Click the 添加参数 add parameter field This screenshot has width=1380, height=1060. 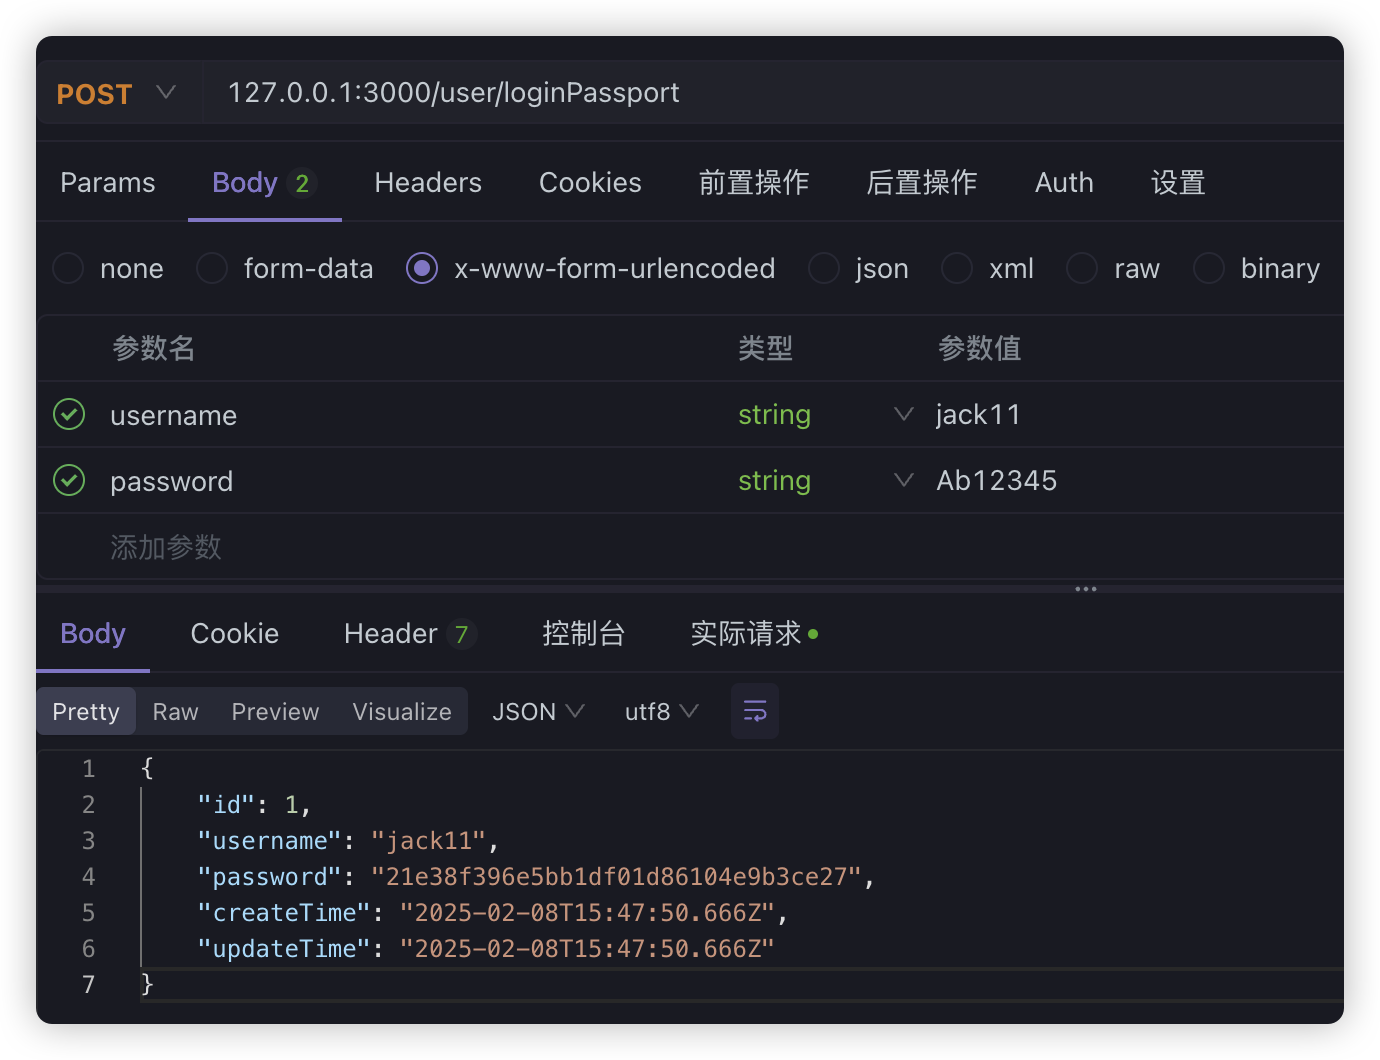pyautogui.click(x=166, y=547)
